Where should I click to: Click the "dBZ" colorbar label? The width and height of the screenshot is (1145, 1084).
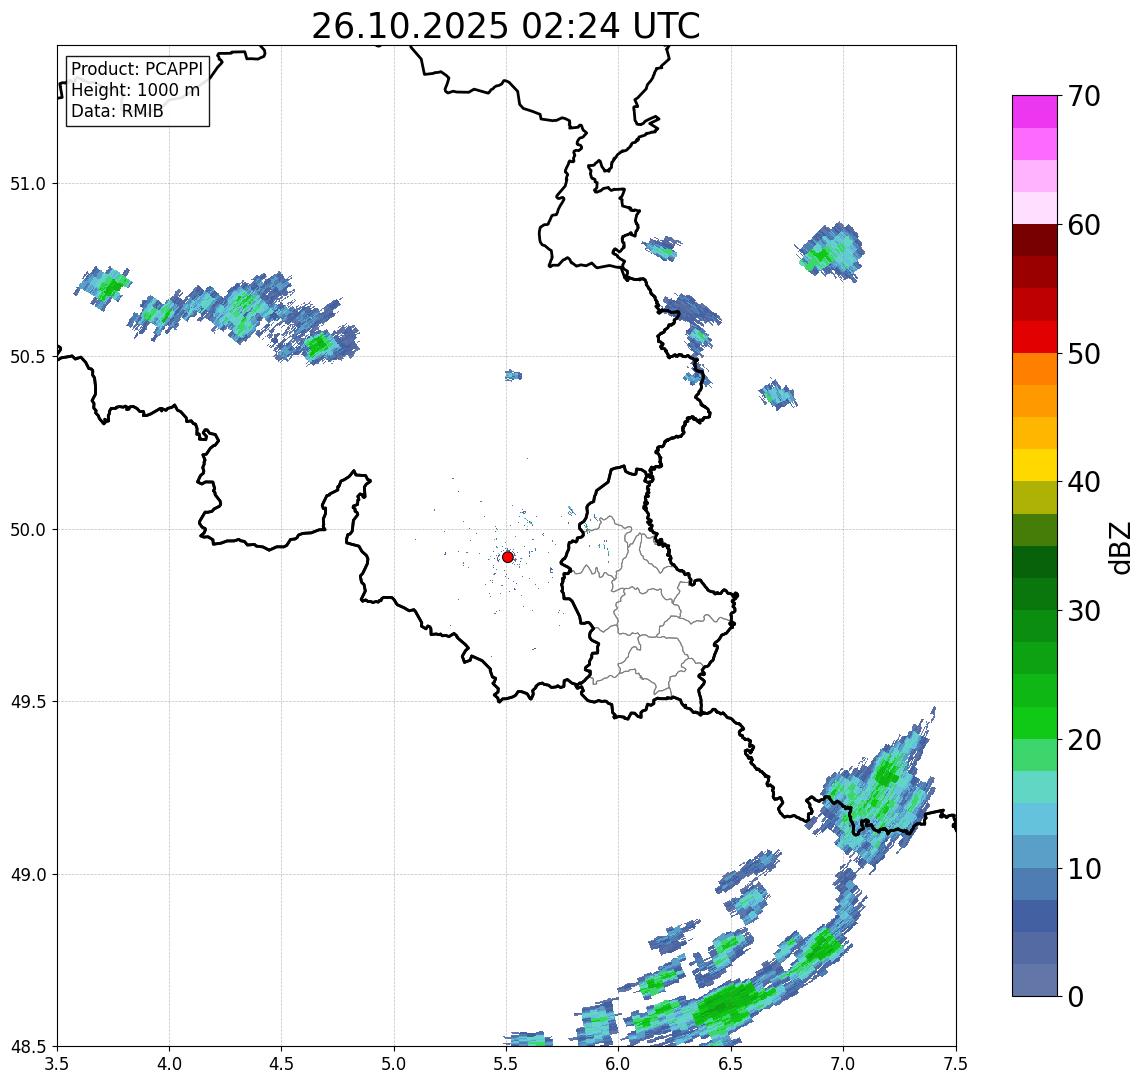tap(1120, 547)
